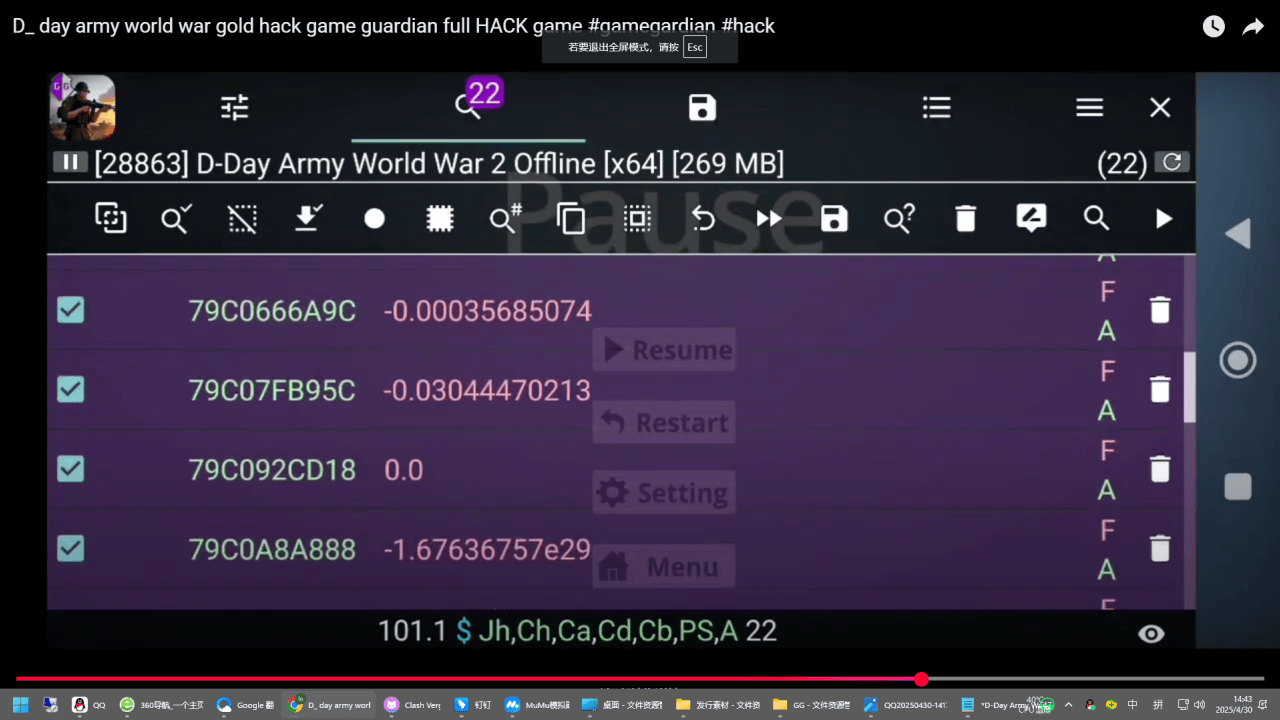Click the memory ranges text Jh,Ch,Ca,Cd,Cb,PS,A
Viewport: 1280px width, 720px height.
pos(608,631)
